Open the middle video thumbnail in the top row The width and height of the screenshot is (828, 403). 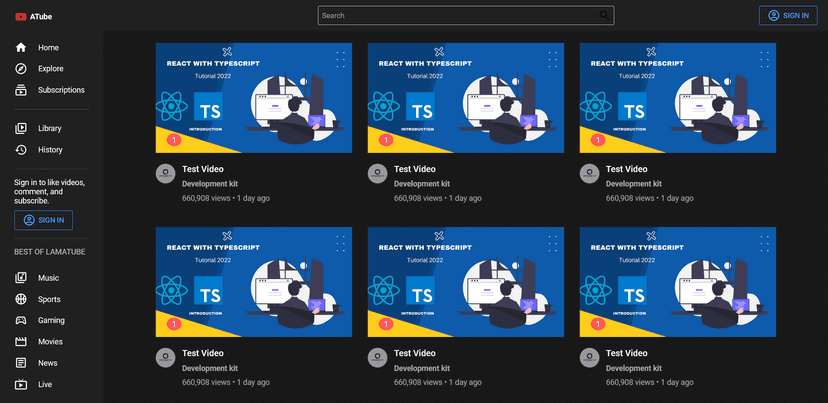point(466,98)
